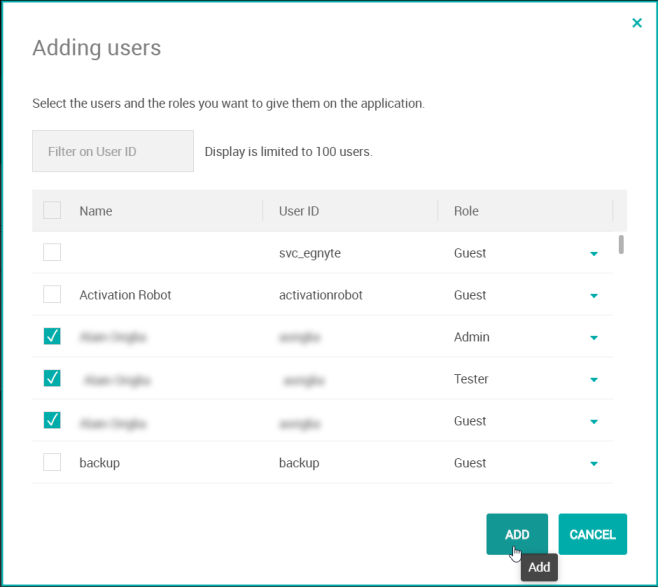Uncheck the user with Tester role

point(52,379)
